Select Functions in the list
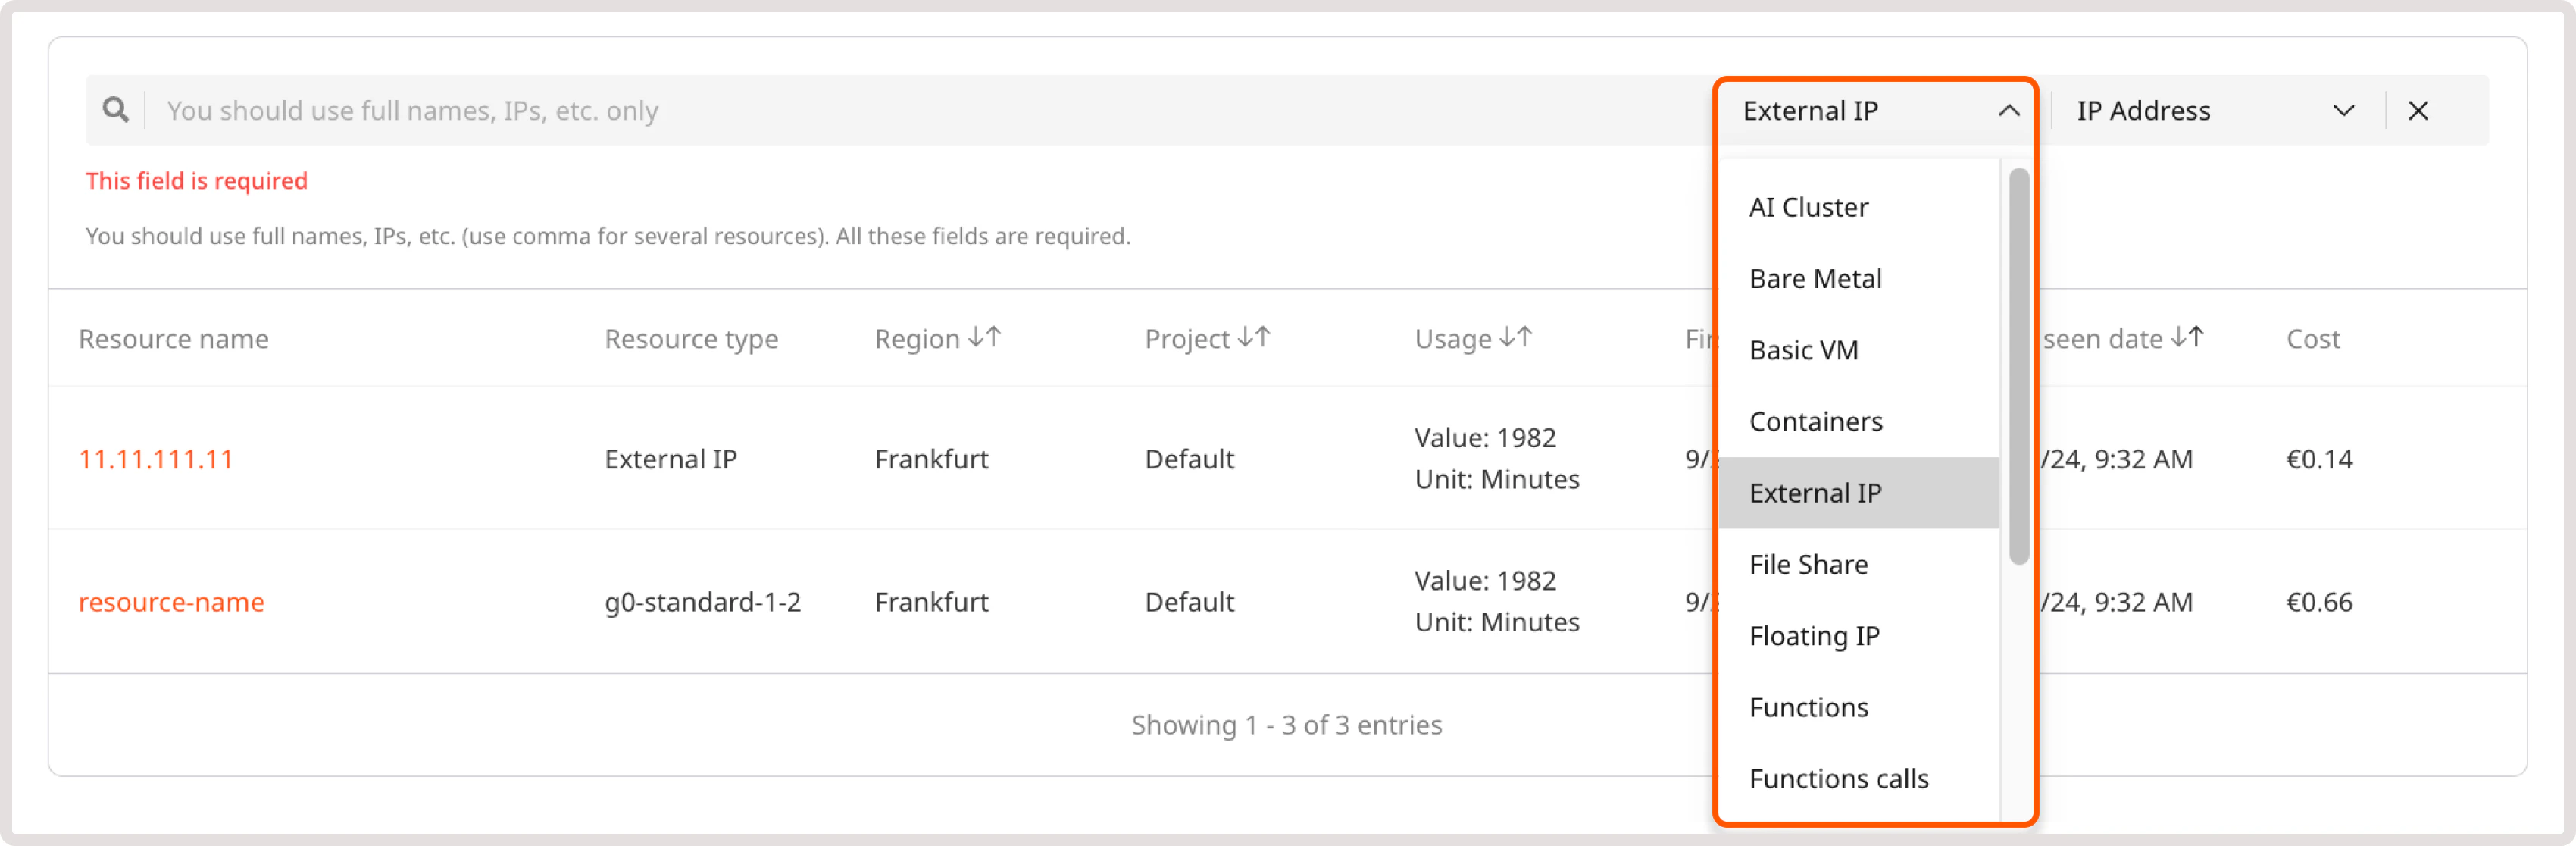The image size is (2576, 846). coord(1808,707)
